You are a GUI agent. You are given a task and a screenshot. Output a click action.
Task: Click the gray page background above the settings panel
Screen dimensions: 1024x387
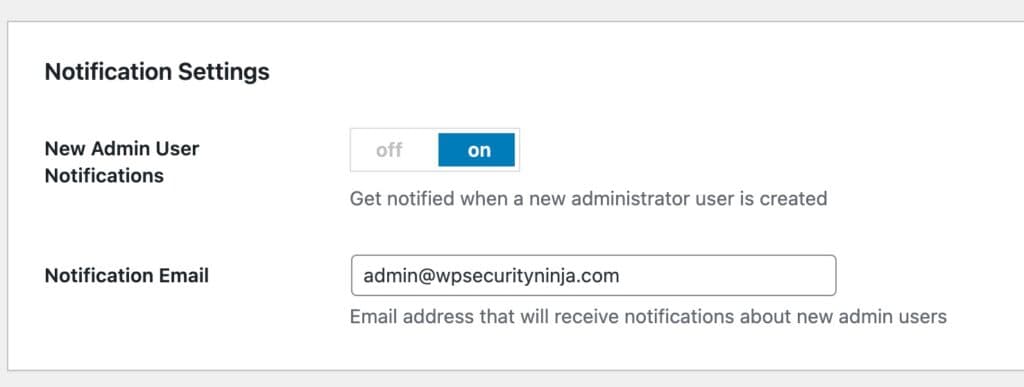click(512, 9)
